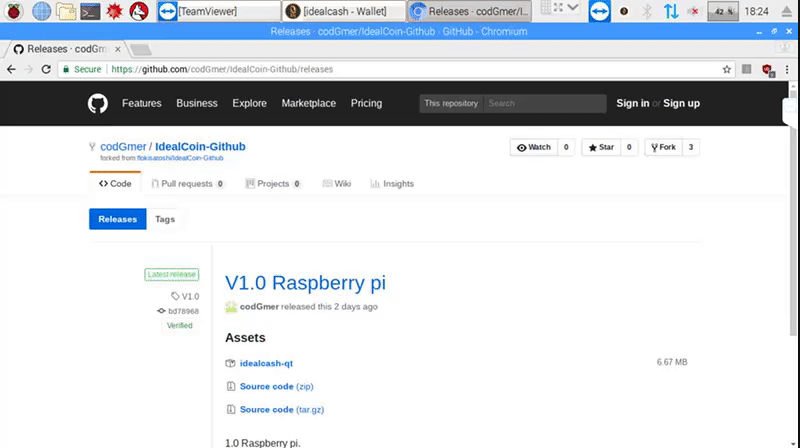Click the taskbar clock 18:24
Screen dimensions: 800x448
(756, 11)
